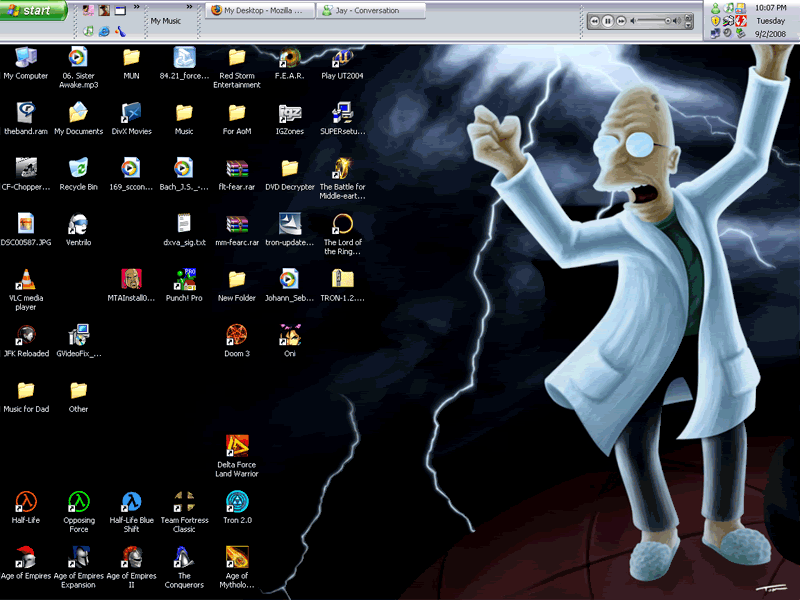Switch to Jay - Conversation taskbar window
The width and height of the screenshot is (800, 600).
pyautogui.click(x=371, y=11)
